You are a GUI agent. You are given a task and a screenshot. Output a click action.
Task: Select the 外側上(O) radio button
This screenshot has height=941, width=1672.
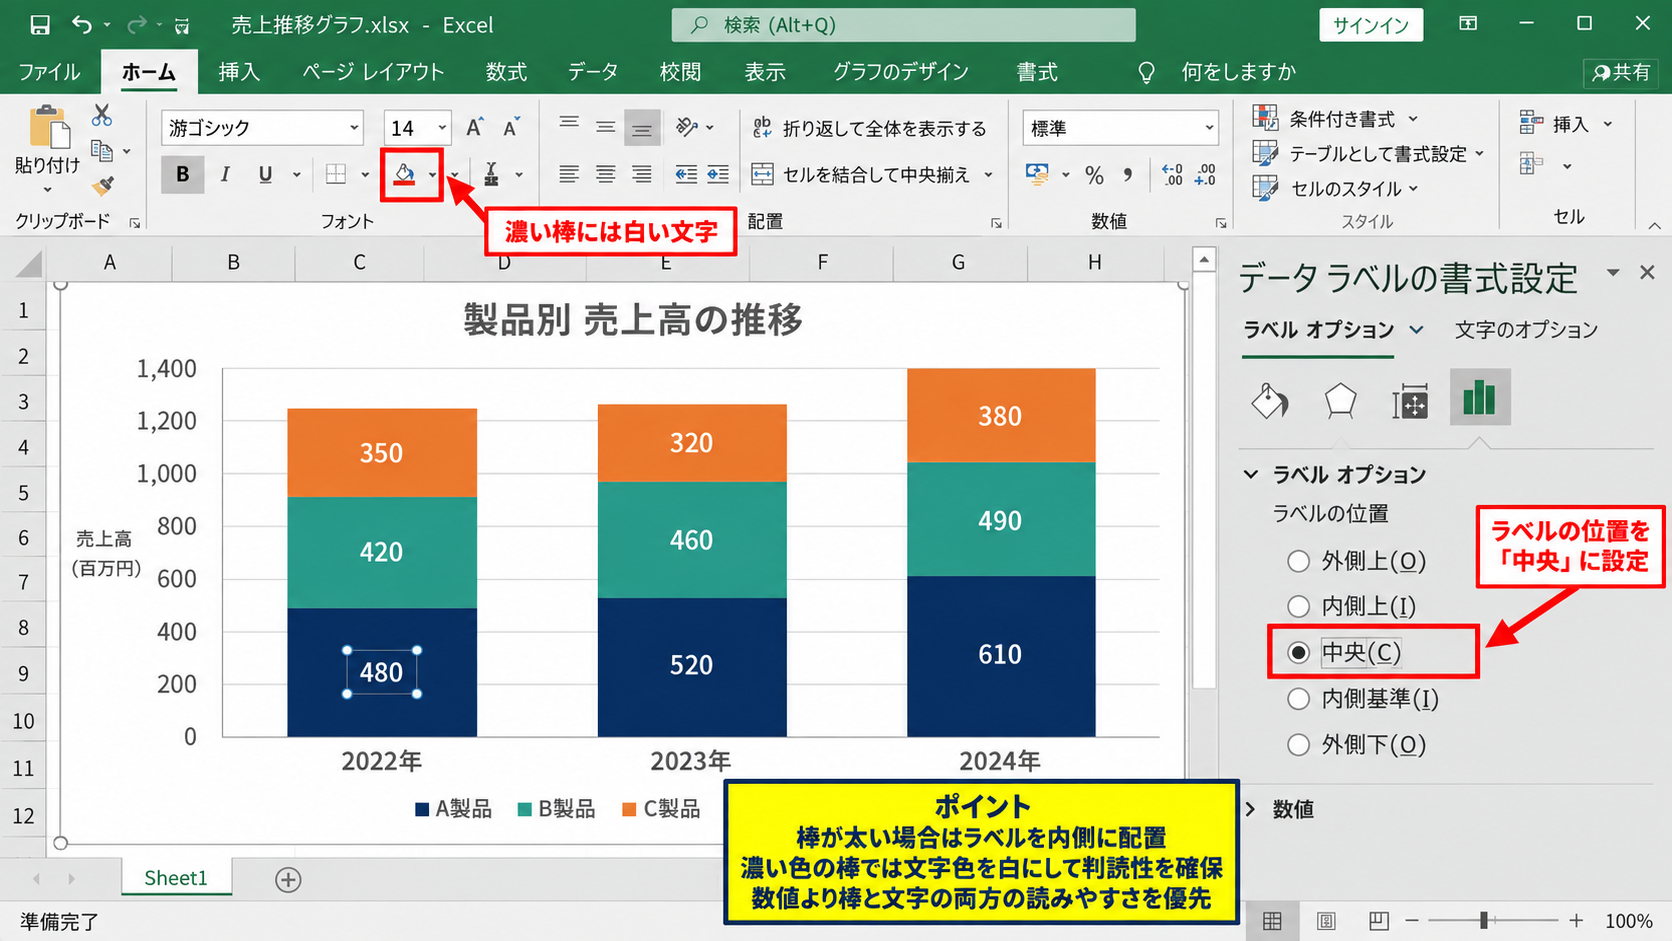click(x=1299, y=561)
